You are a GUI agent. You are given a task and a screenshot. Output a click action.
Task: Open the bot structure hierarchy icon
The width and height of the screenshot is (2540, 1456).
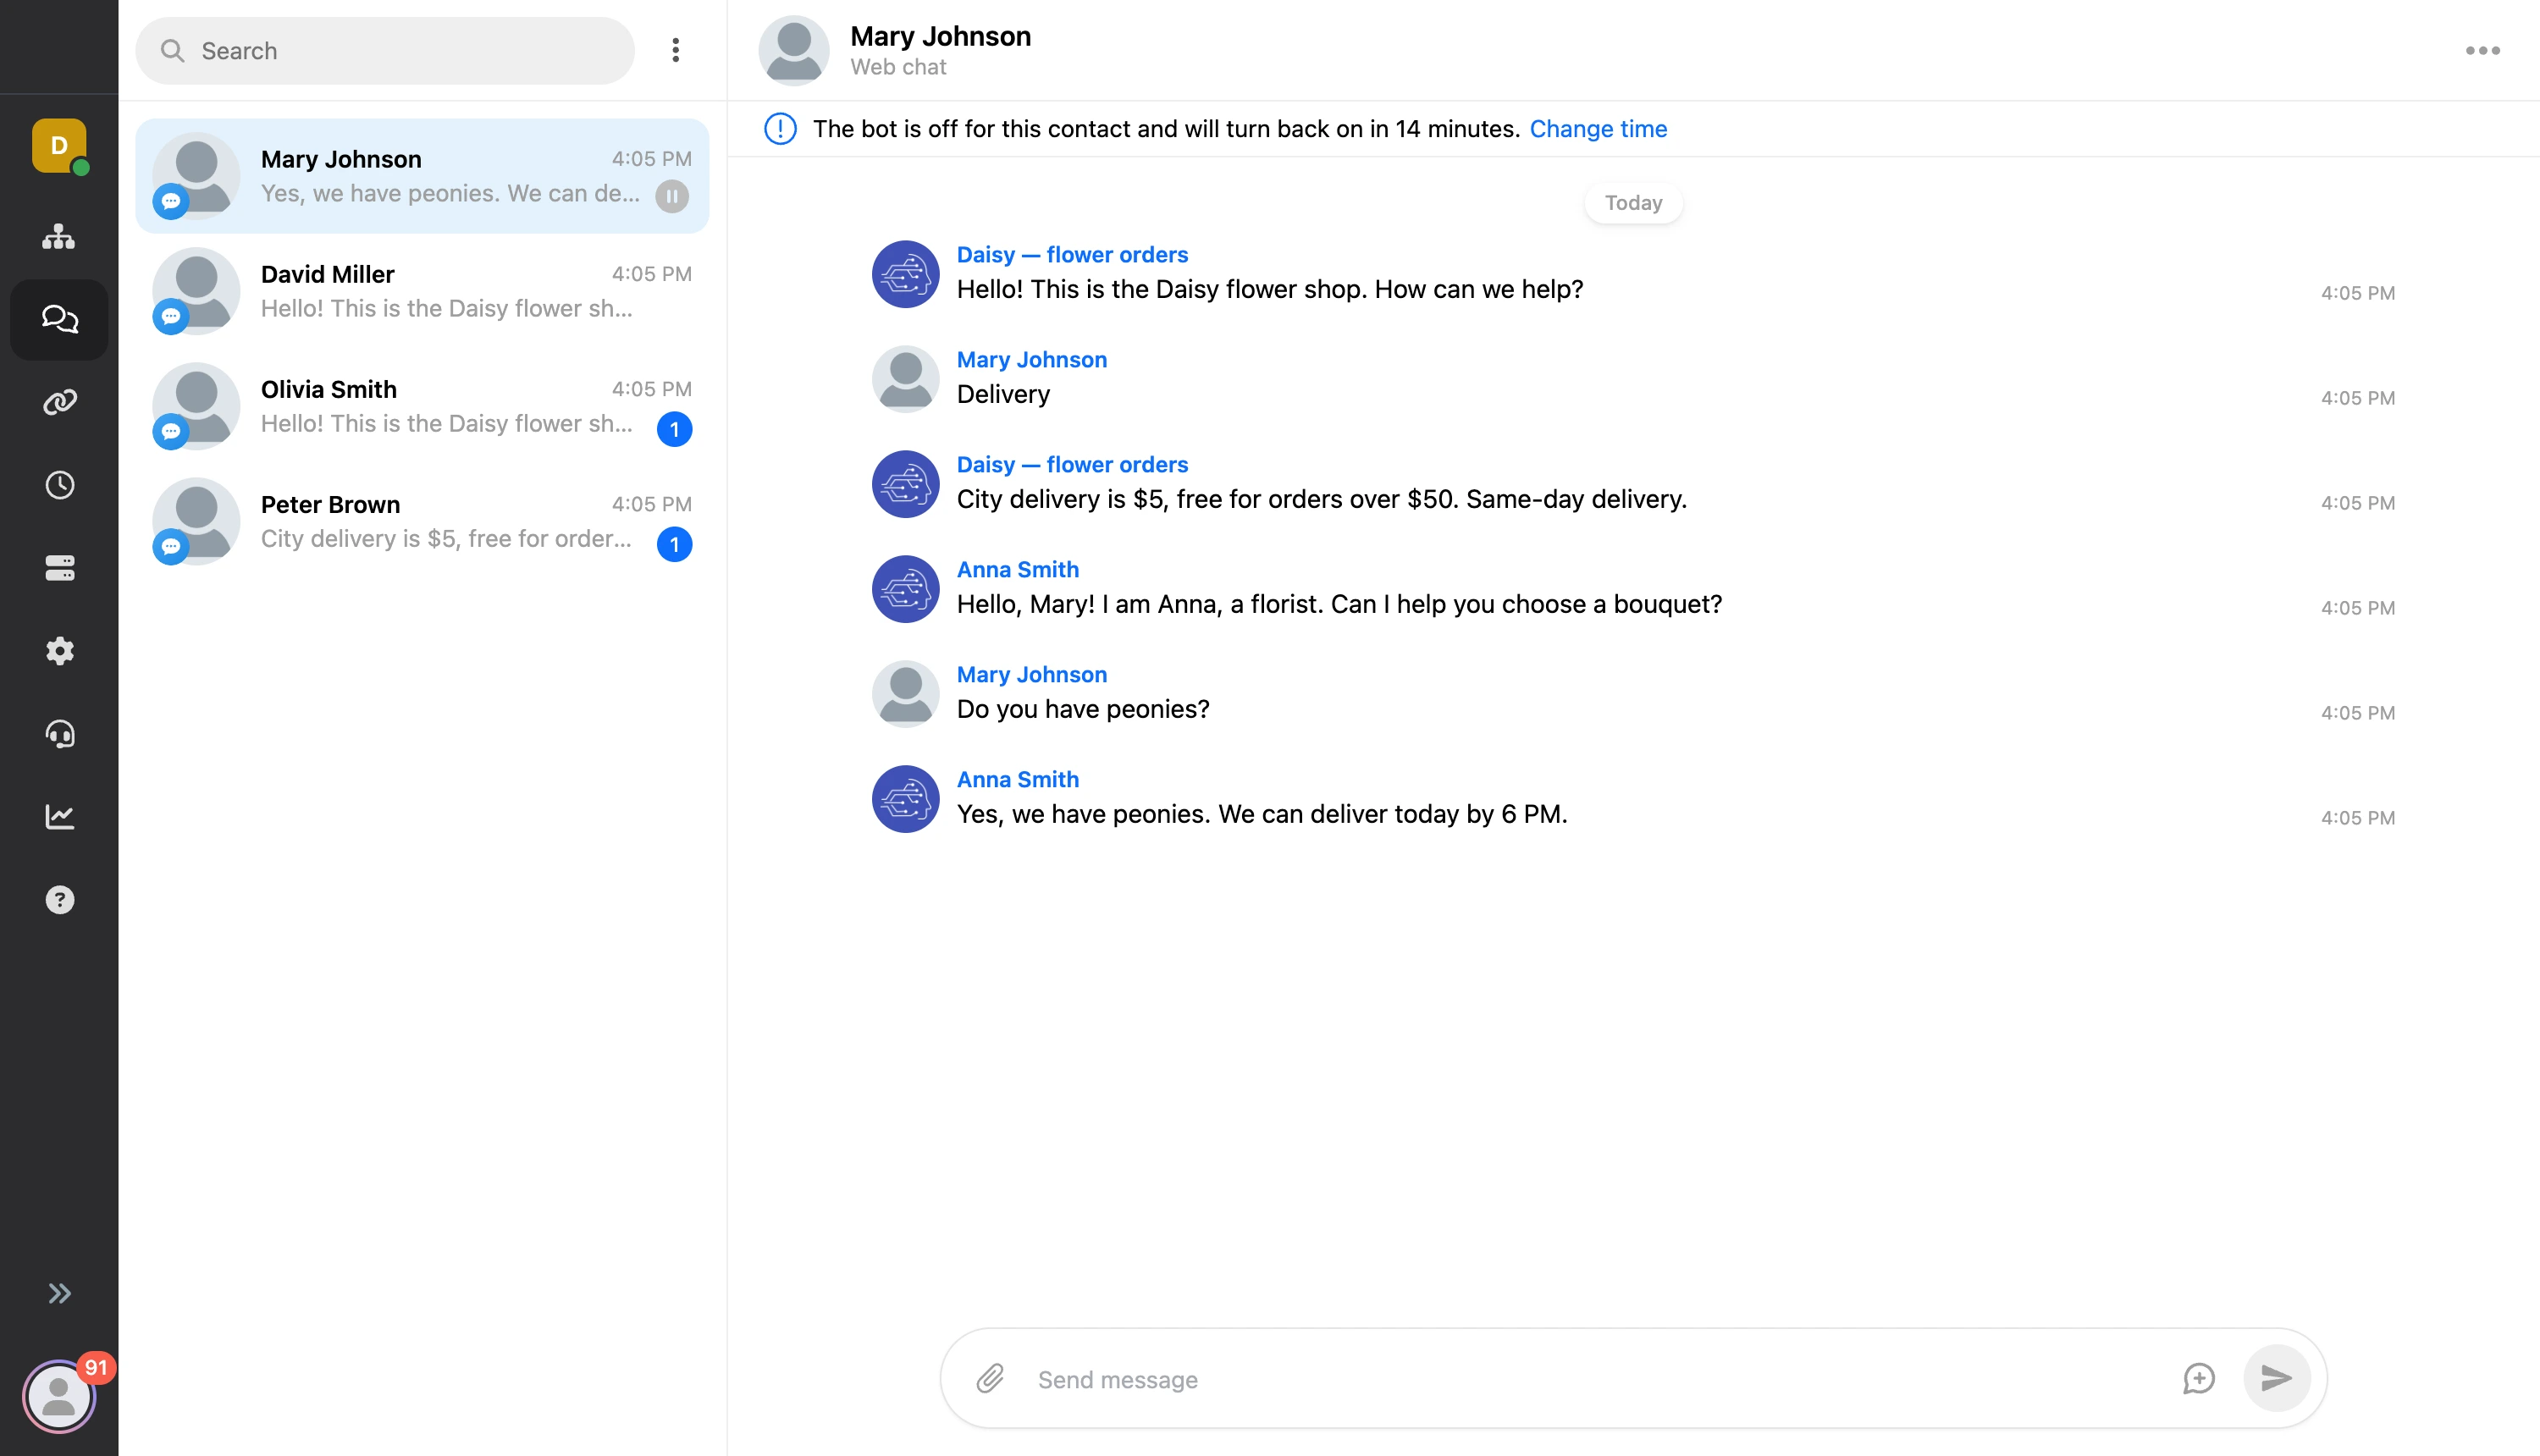[x=59, y=237]
